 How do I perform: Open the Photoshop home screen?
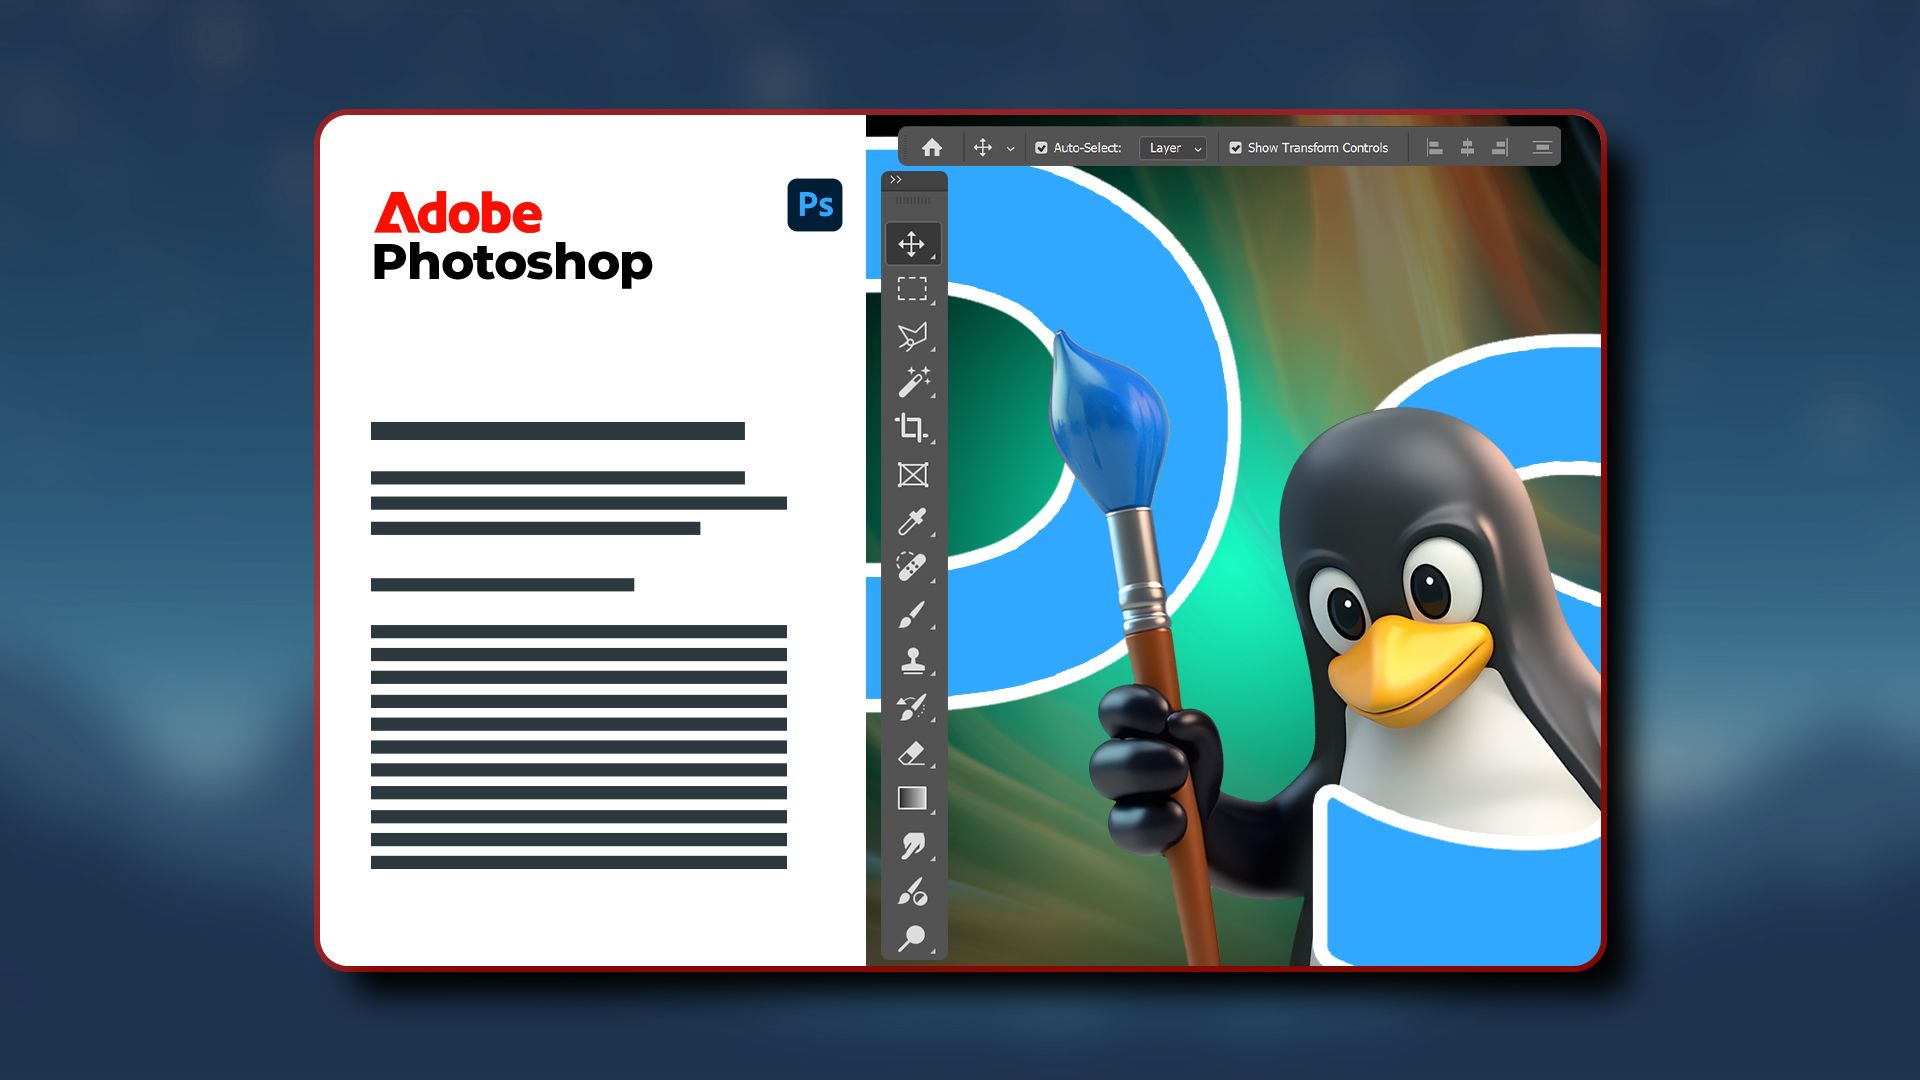(932, 147)
